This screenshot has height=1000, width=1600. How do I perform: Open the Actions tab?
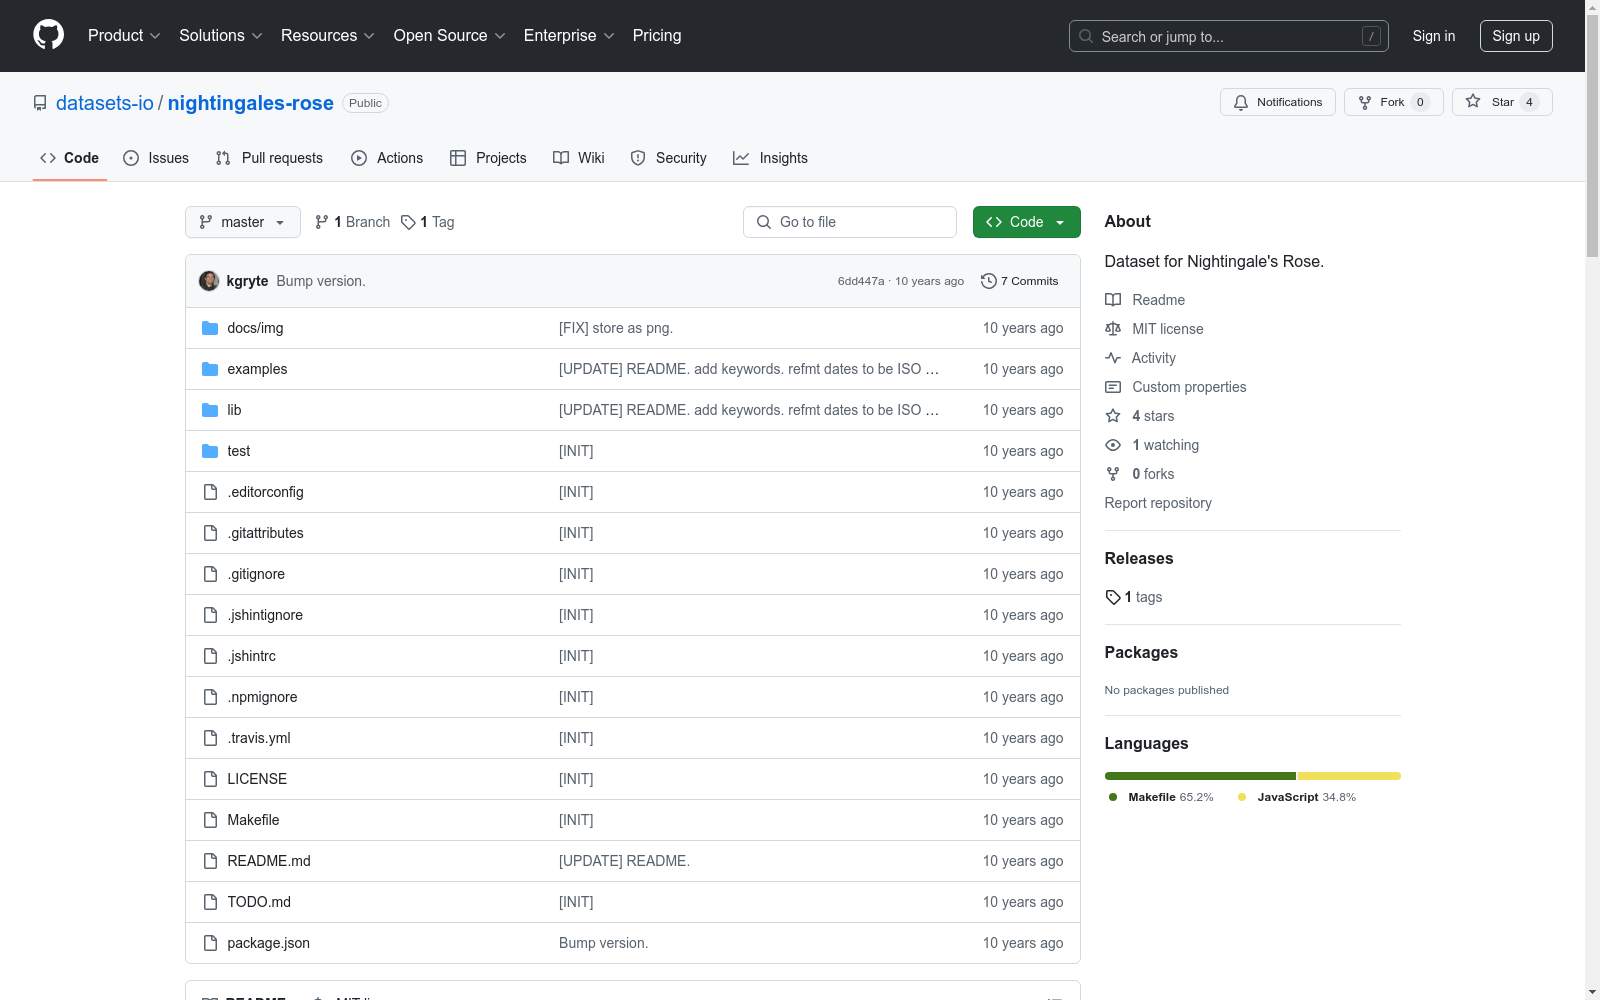coord(387,158)
